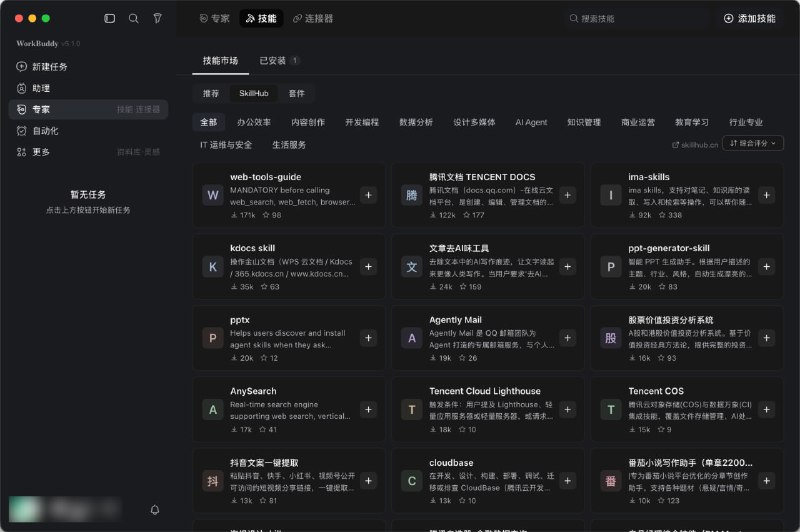Add the Tencent Cloud Lighthouse skill
This screenshot has height=532, width=800.
[567, 410]
